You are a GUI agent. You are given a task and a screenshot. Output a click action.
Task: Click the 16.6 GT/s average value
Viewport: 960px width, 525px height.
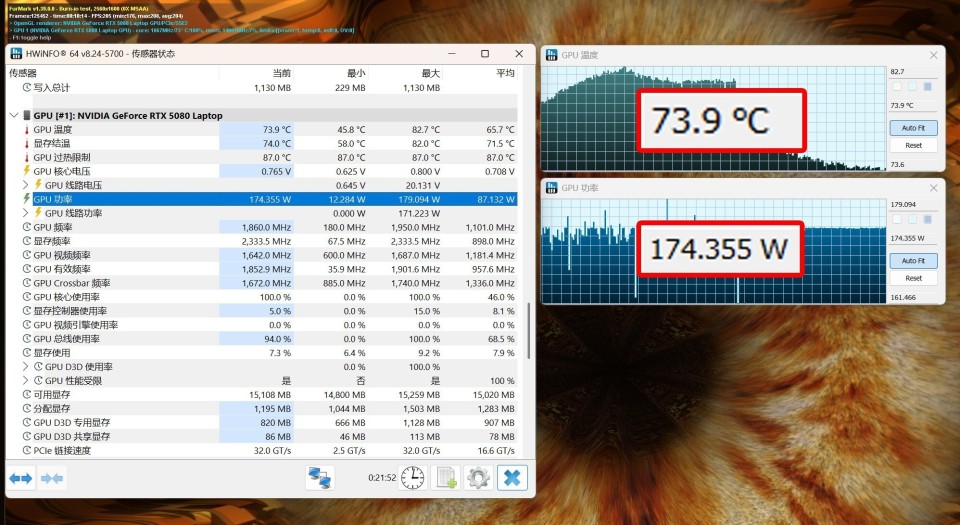(x=497, y=450)
